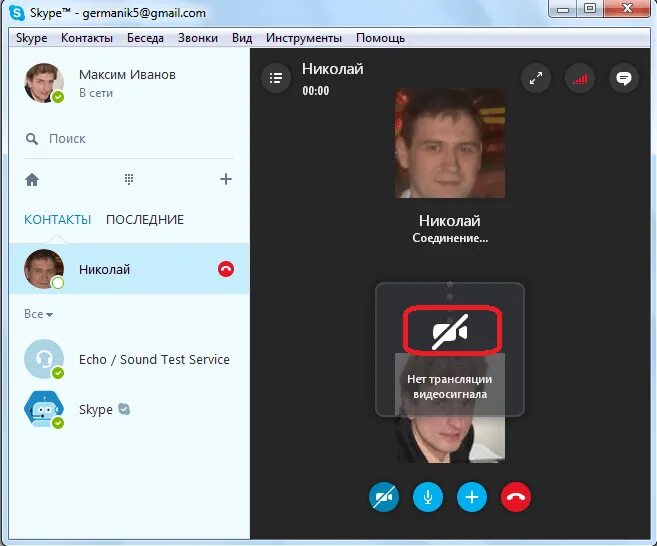This screenshot has height=546, width=657.
Task: Click the crossed-out camera icon in popup
Action: (451, 331)
